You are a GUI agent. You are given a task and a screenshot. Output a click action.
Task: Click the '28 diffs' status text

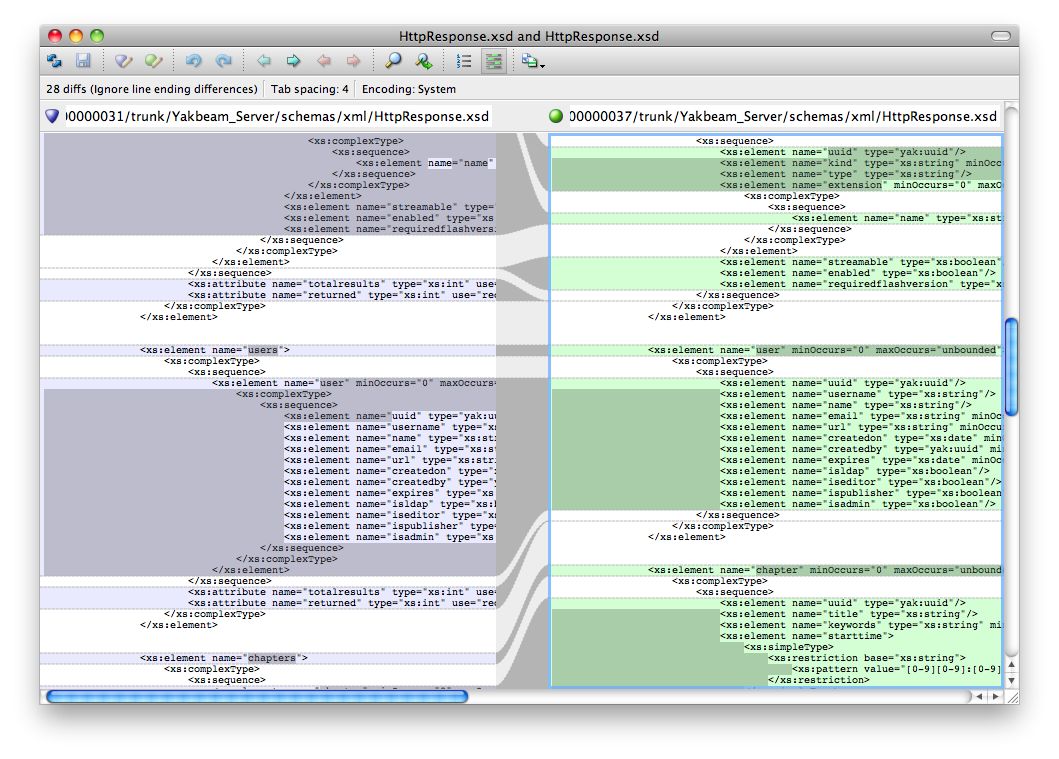point(152,89)
